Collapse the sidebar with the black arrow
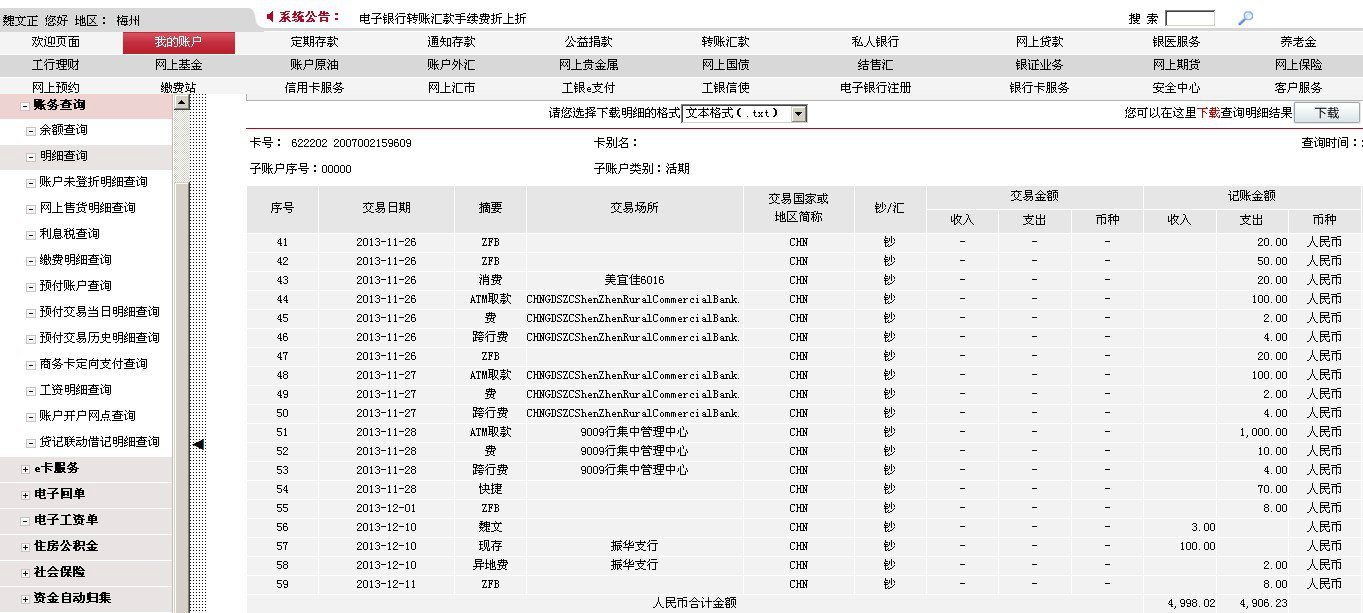1363x613 pixels. pos(198,443)
